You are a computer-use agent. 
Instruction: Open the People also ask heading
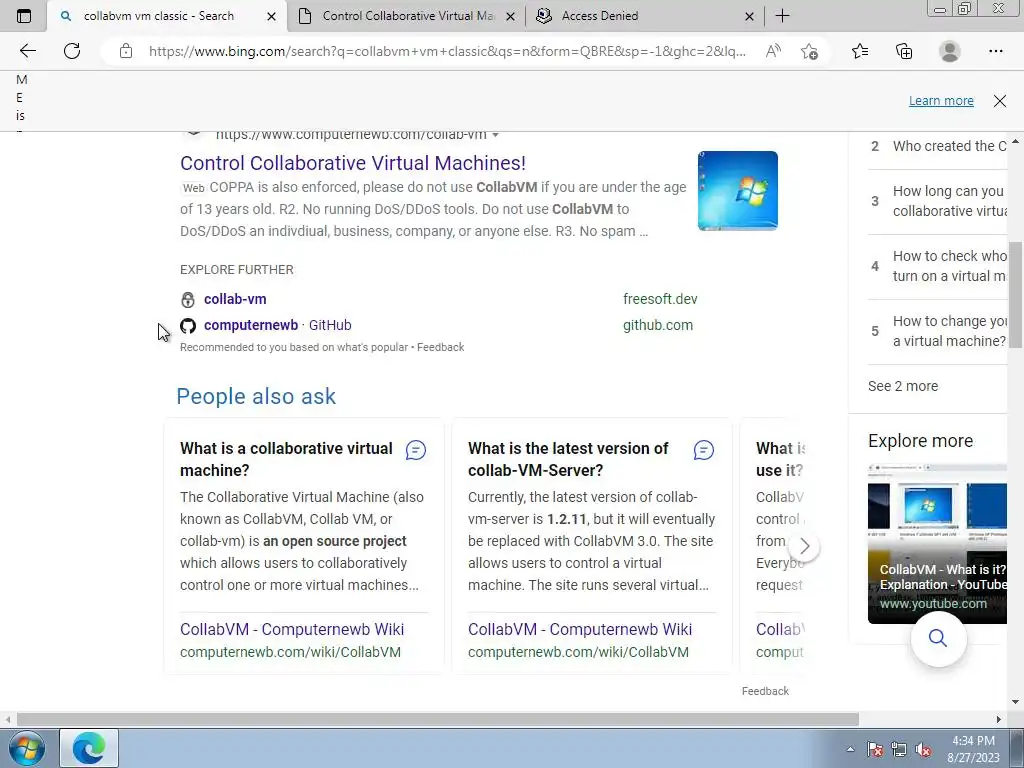click(256, 396)
